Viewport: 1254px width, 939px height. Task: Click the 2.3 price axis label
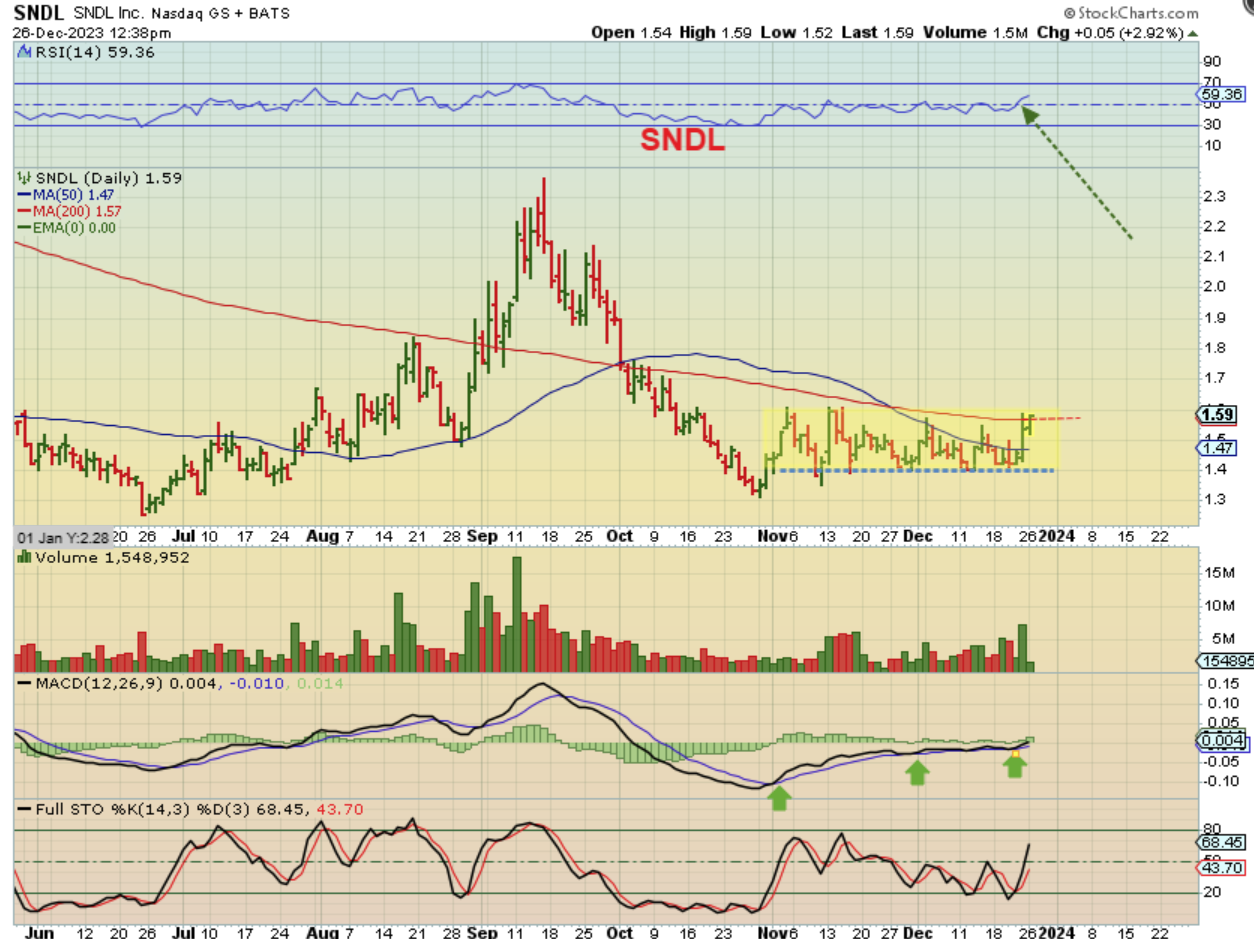click(x=1216, y=195)
